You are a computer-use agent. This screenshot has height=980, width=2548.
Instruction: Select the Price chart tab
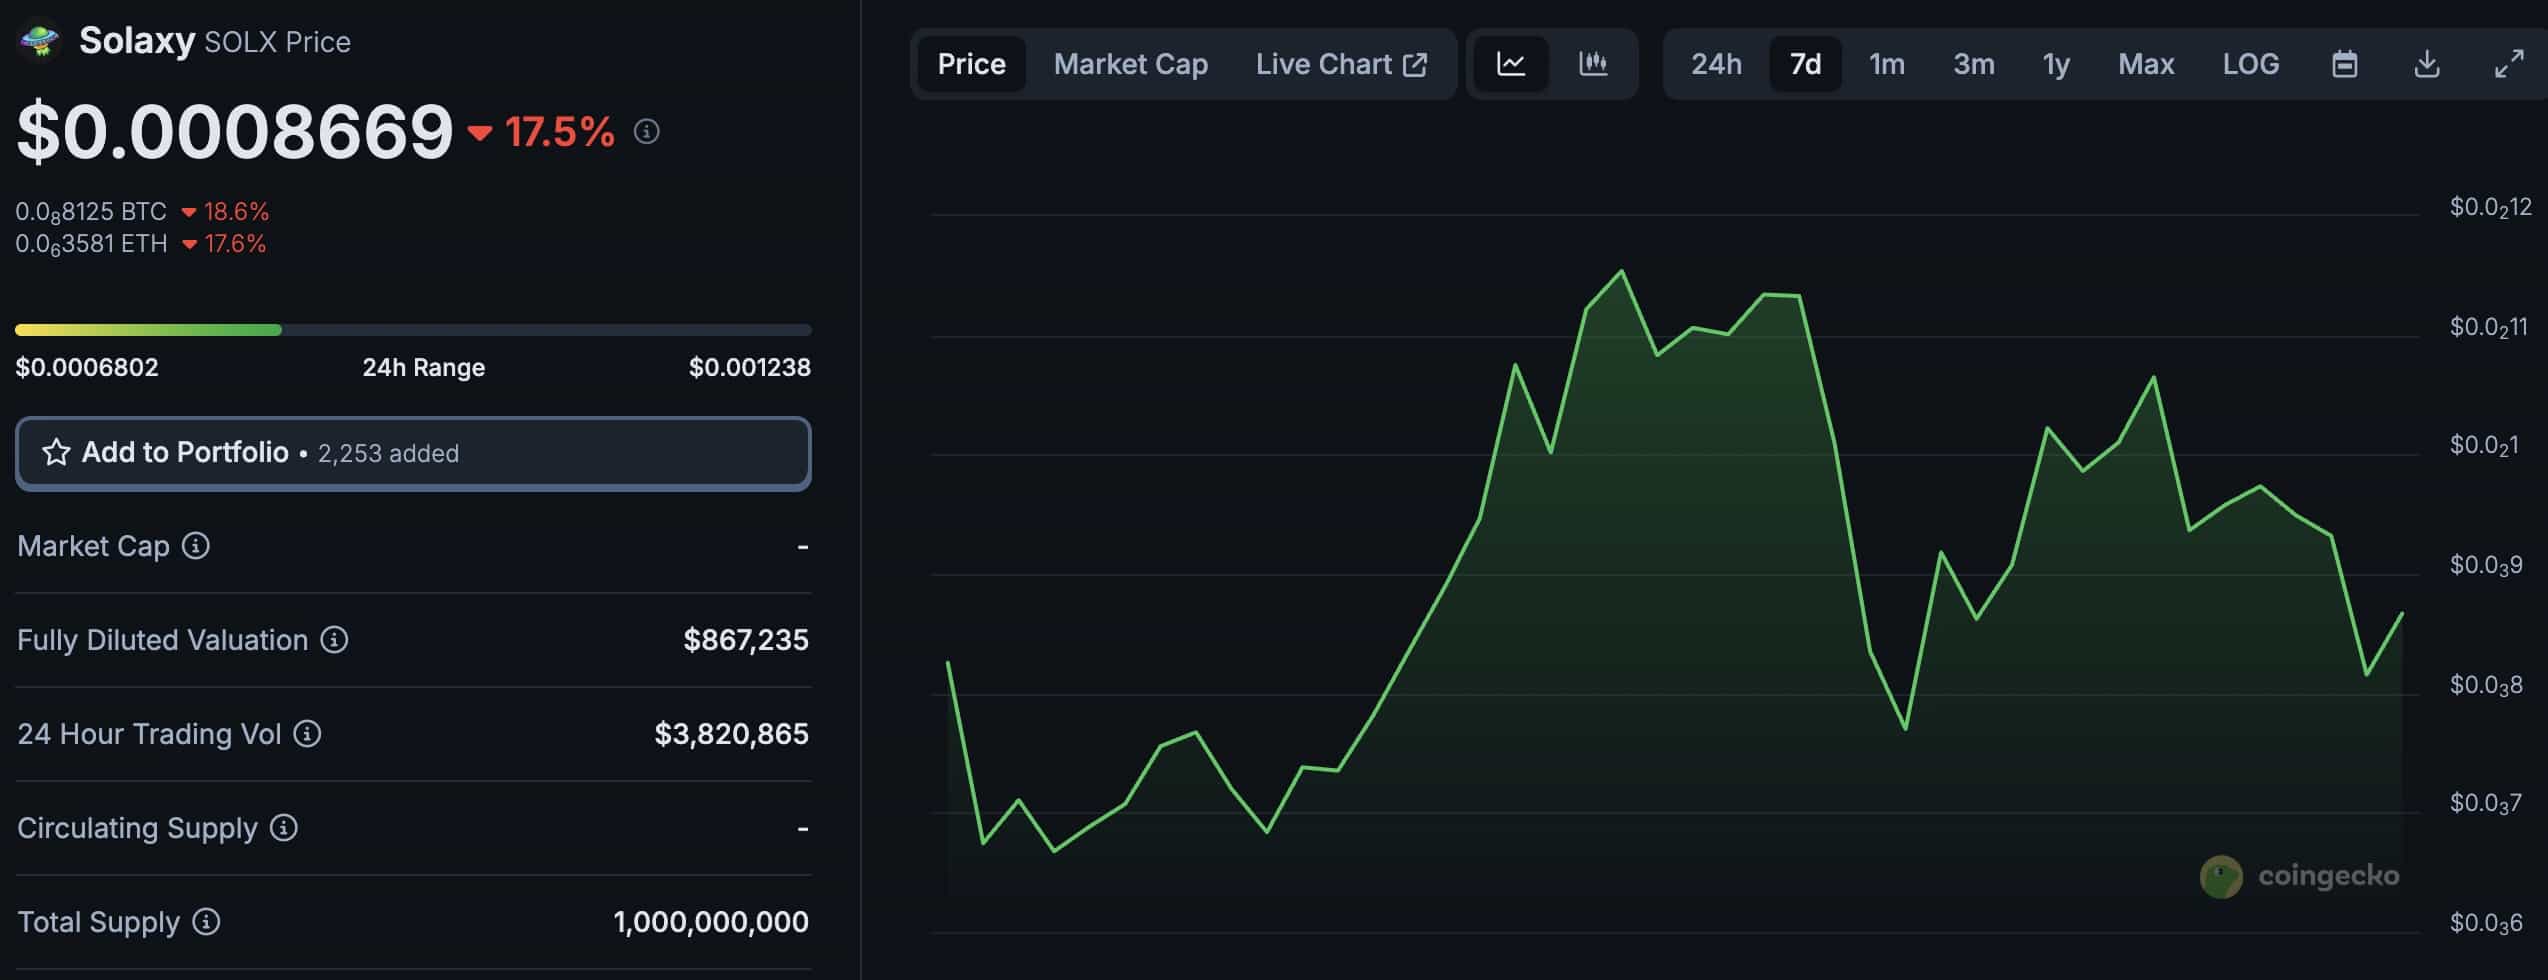tap(971, 64)
